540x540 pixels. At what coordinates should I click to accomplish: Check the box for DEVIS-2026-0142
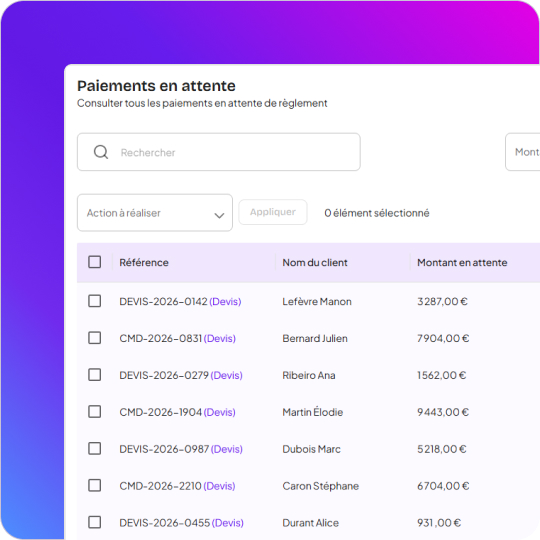pos(94,301)
